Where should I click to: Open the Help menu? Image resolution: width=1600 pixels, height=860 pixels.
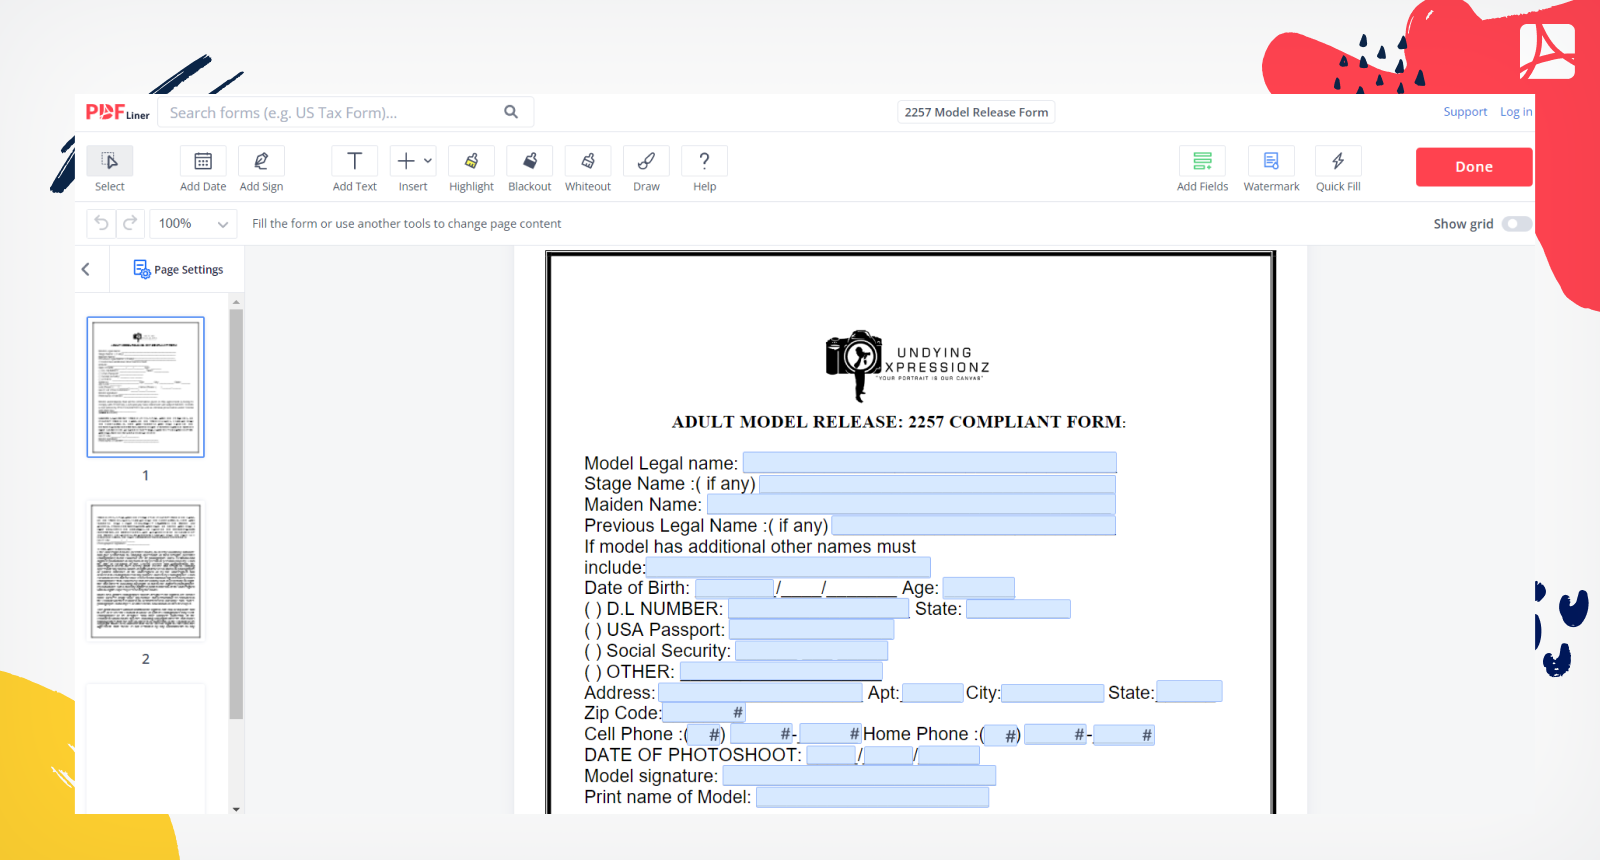tap(704, 162)
